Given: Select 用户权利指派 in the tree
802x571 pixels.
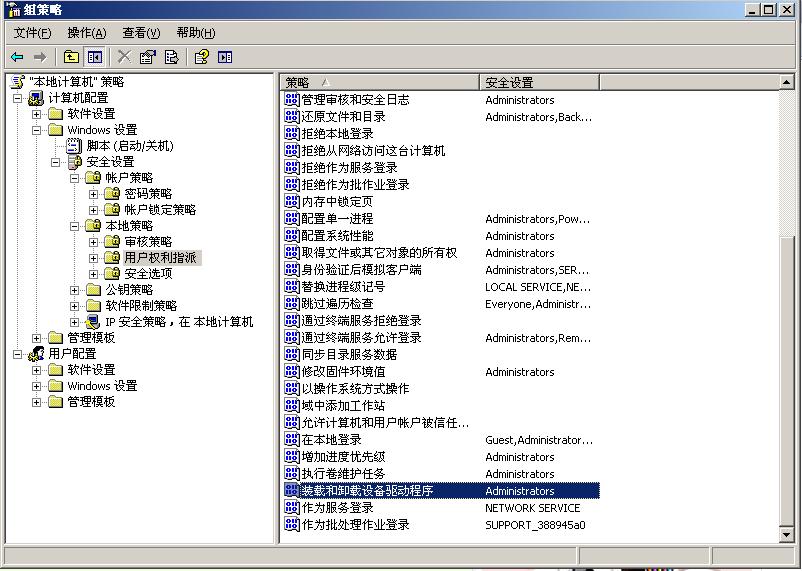Looking at the screenshot, I should pos(160,257).
